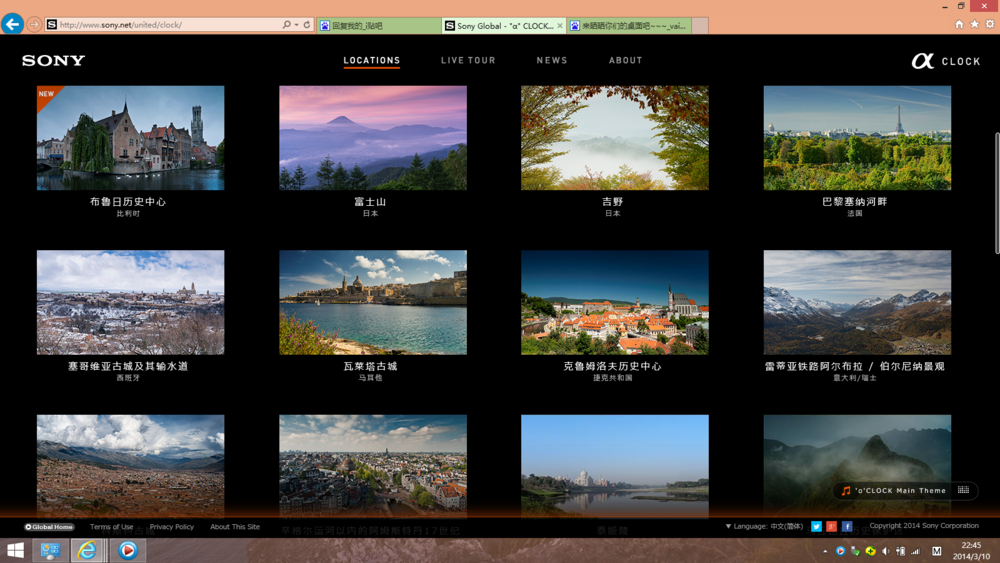The width and height of the screenshot is (1000, 563).
Task: Click the α CLOCK Main Theme label
Action: pos(901,490)
